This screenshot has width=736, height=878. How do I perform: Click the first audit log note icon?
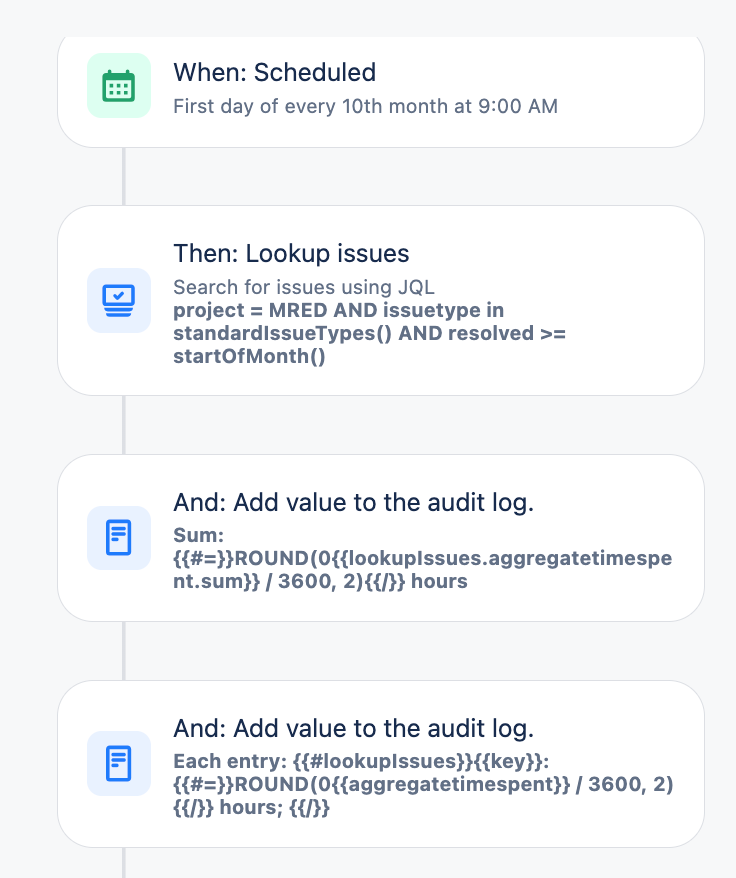pos(119,537)
